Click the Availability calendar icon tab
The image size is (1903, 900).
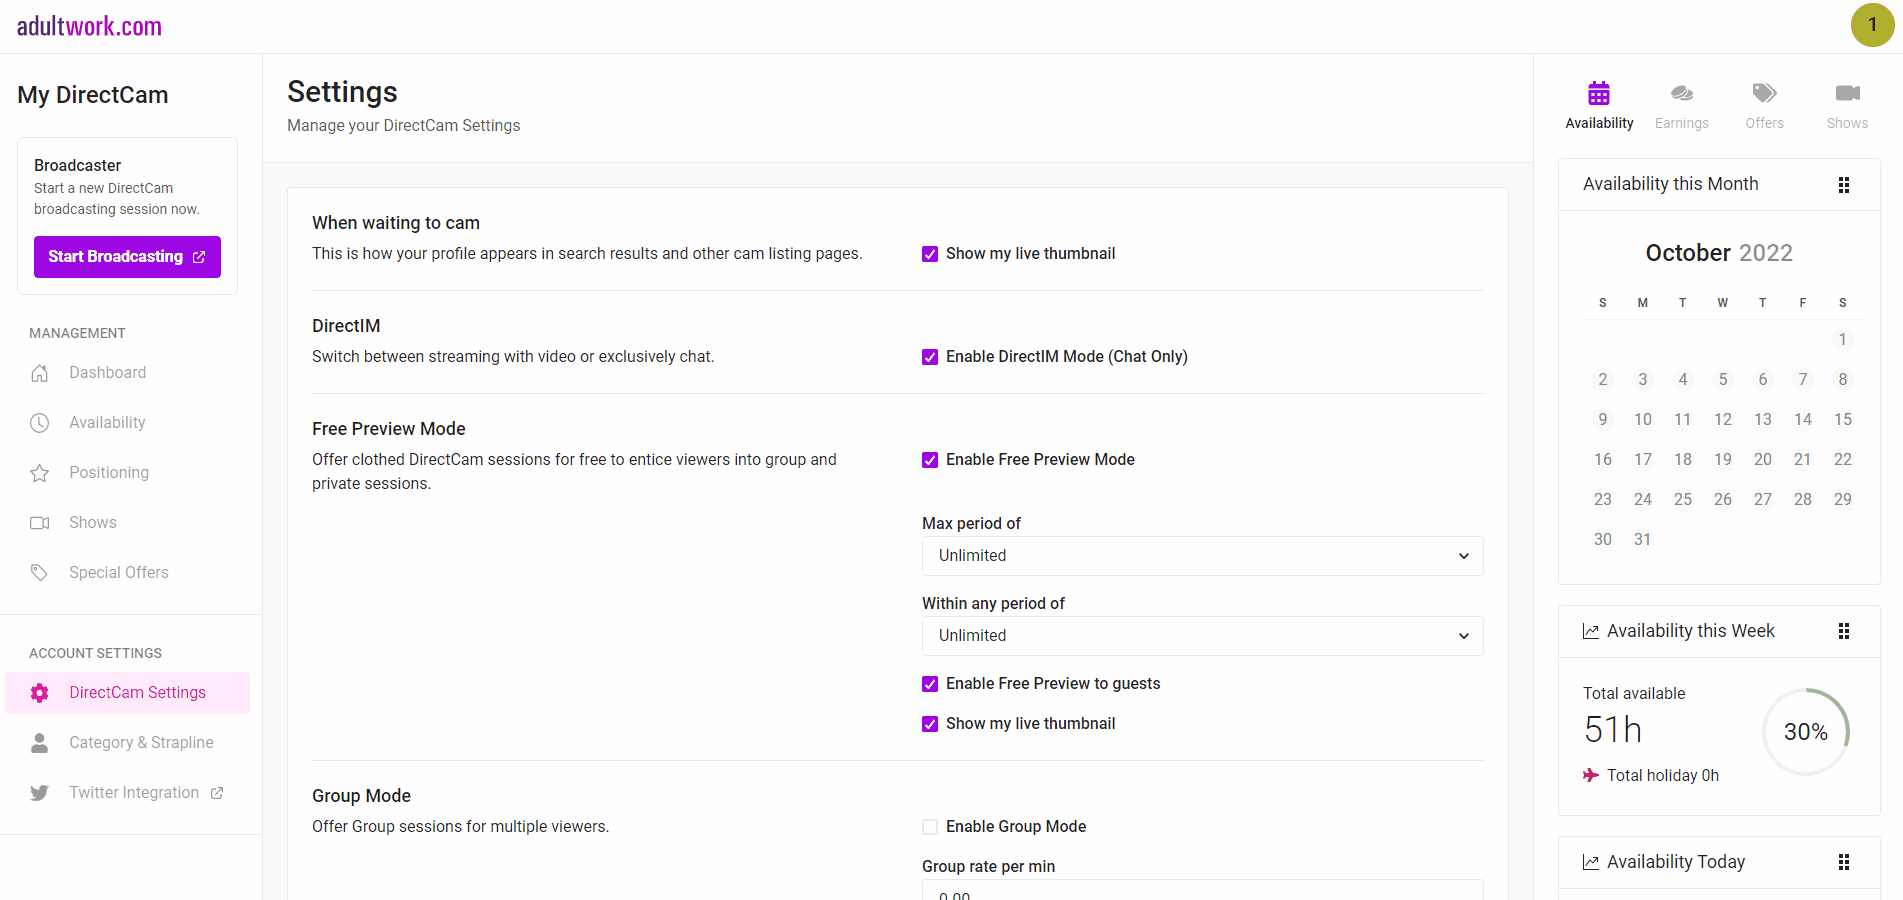1598,95
